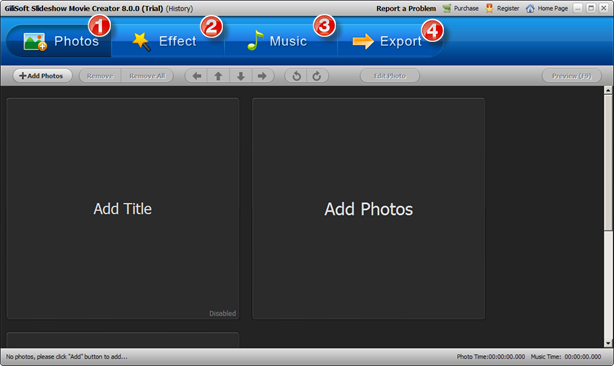Click the vertical scrollbar thumb
Viewport: 614px width, 366px height.
click(x=608, y=162)
